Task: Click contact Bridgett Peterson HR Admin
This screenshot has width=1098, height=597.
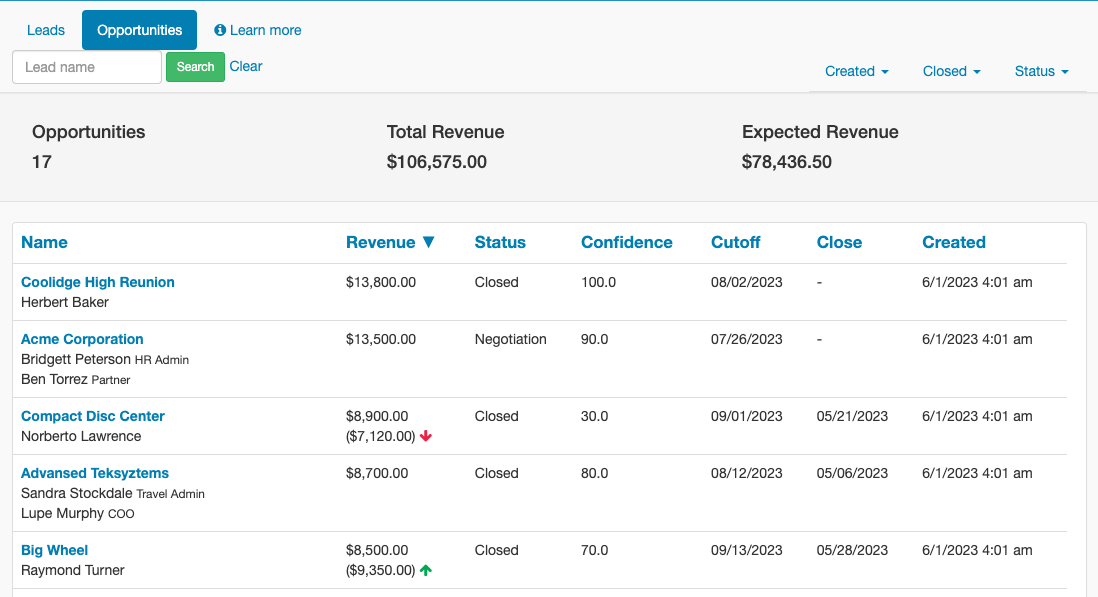Action: coord(105,359)
